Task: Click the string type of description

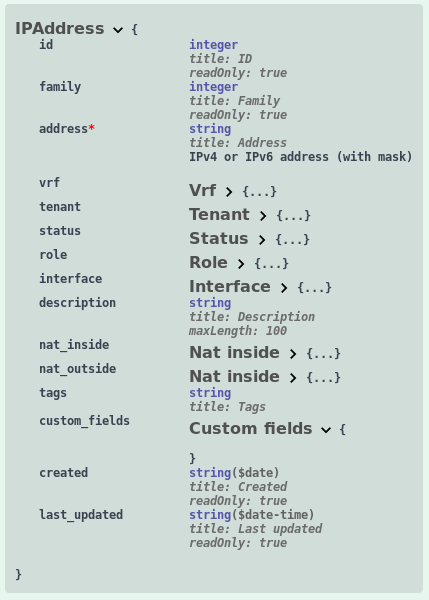Action: 210,303
